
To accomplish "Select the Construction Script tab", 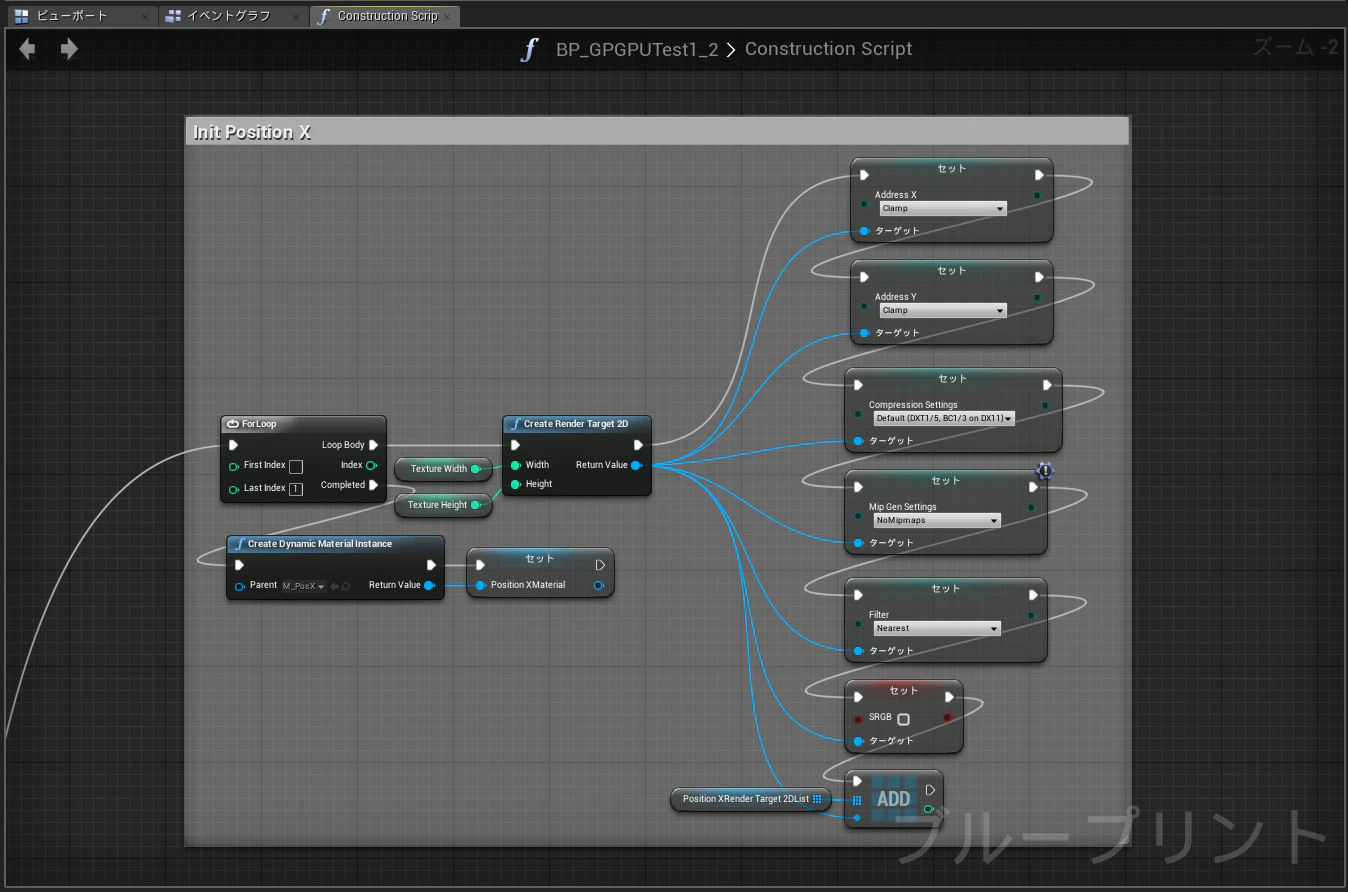I will click(x=387, y=16).
